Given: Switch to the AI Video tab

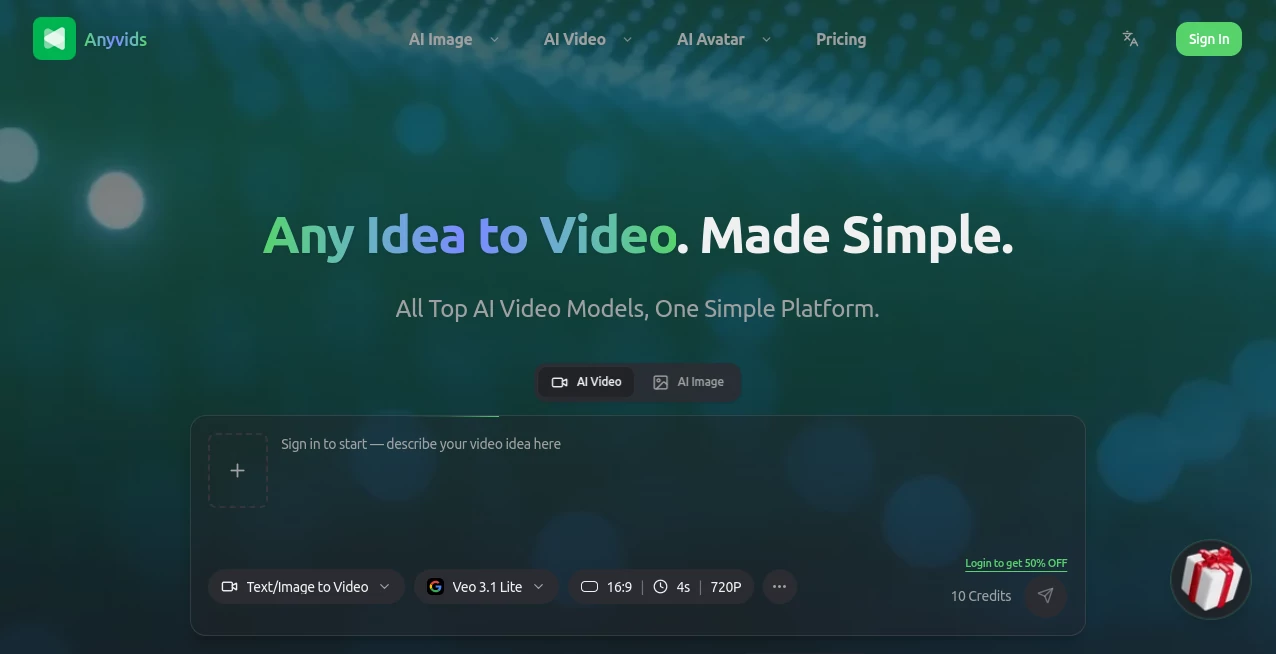Looking at the screenshot, I should click(586, 382).
